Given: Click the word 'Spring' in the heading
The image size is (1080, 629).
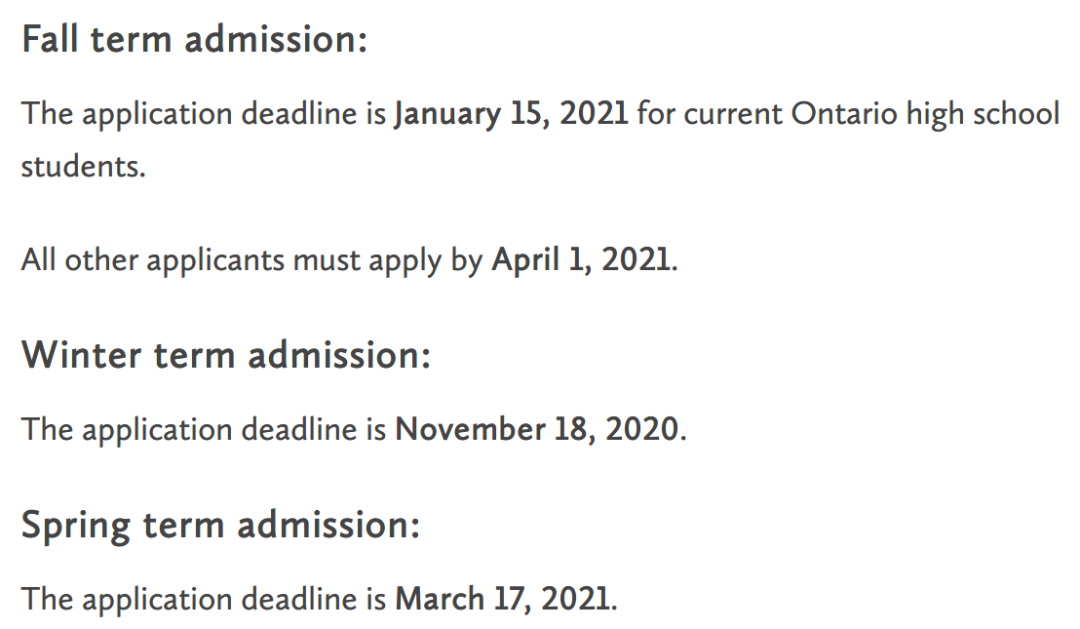Looking at the screenshot, I should tap(76, 527).
